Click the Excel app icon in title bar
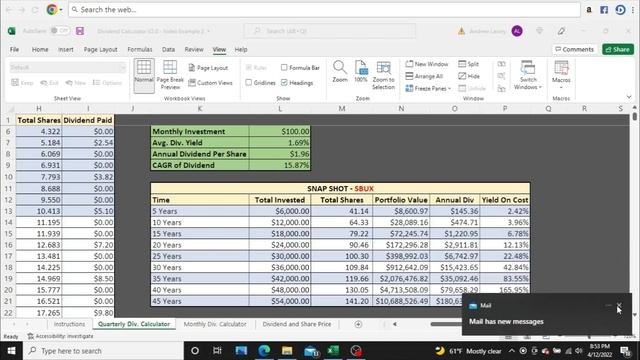The image size is (640, 360). point(11,31)
